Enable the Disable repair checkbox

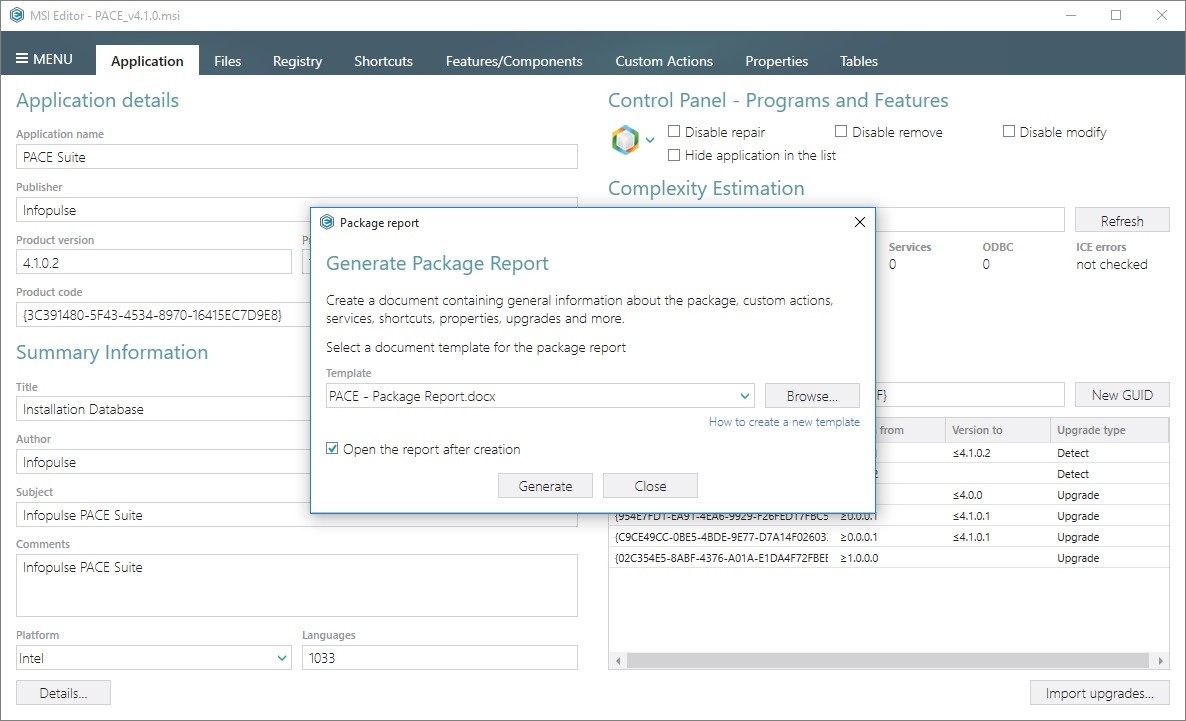coord(674,132)
